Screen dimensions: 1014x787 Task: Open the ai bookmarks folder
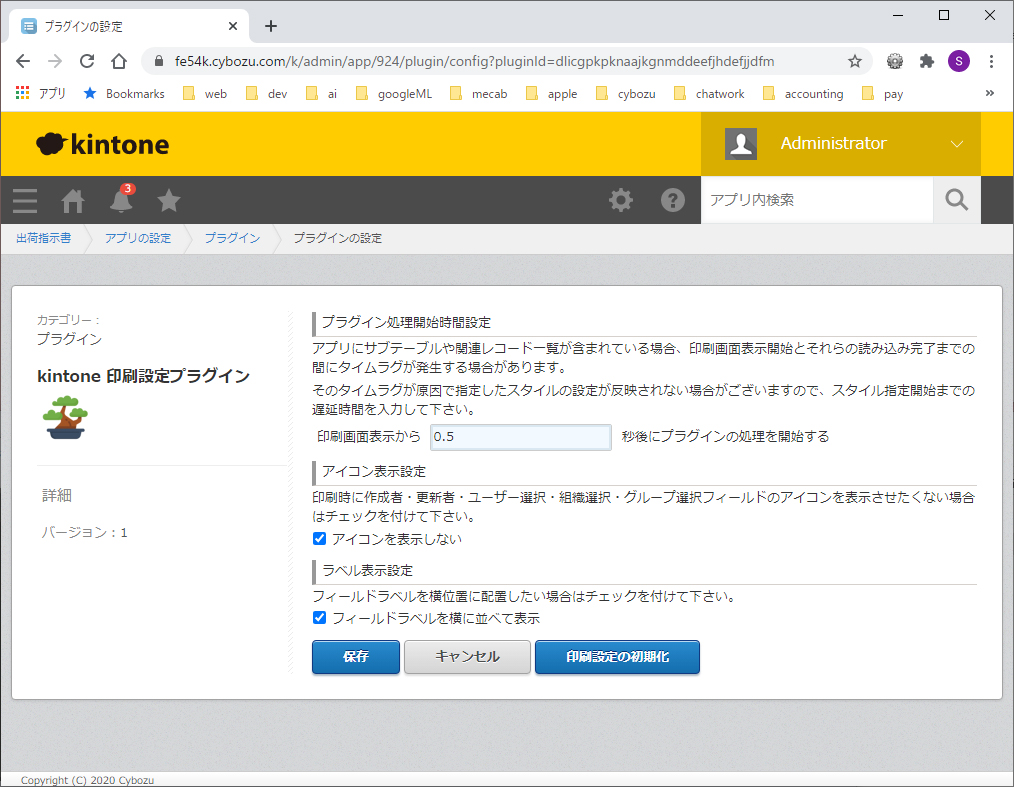tap(321, 94)
